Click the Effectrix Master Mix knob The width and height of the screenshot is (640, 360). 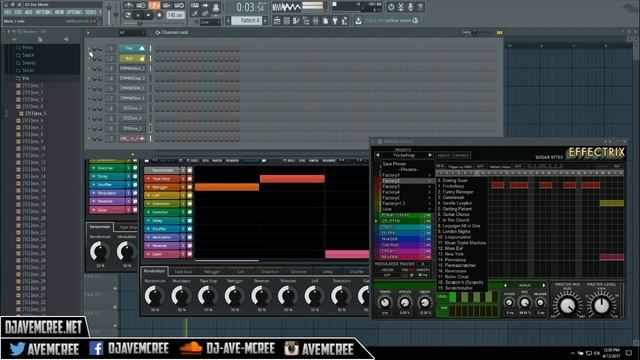pos(568,305)
